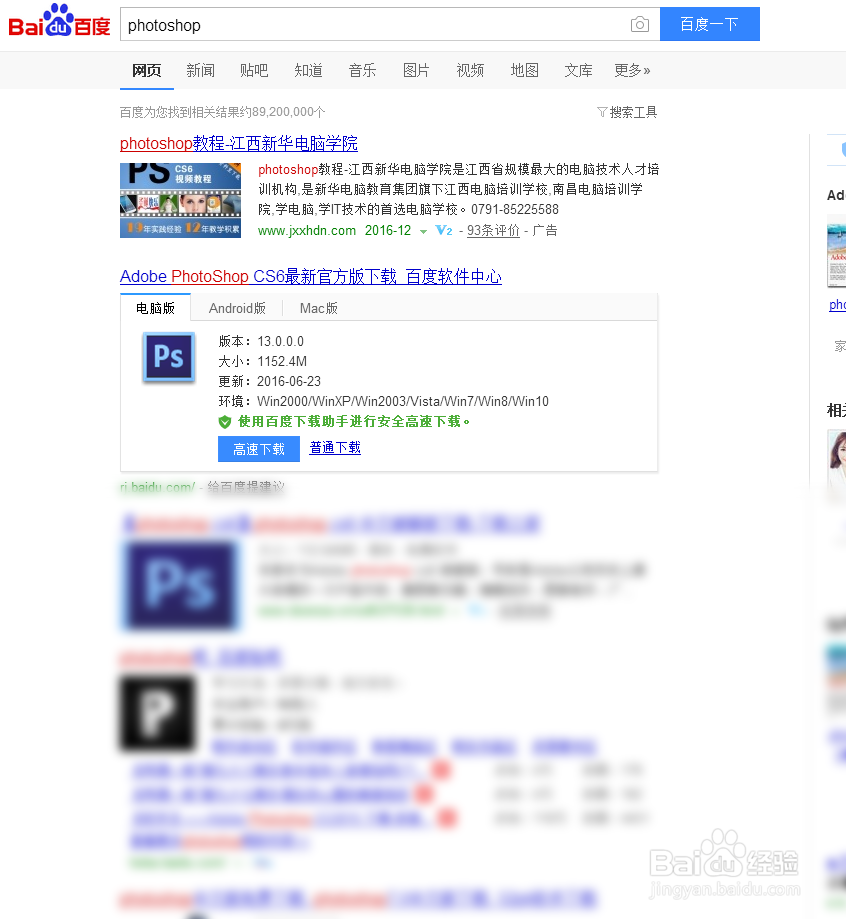This screenshot has height=919, width=846.
Task: Switch to the 图片 tab
Action: [x=416, y=71]
